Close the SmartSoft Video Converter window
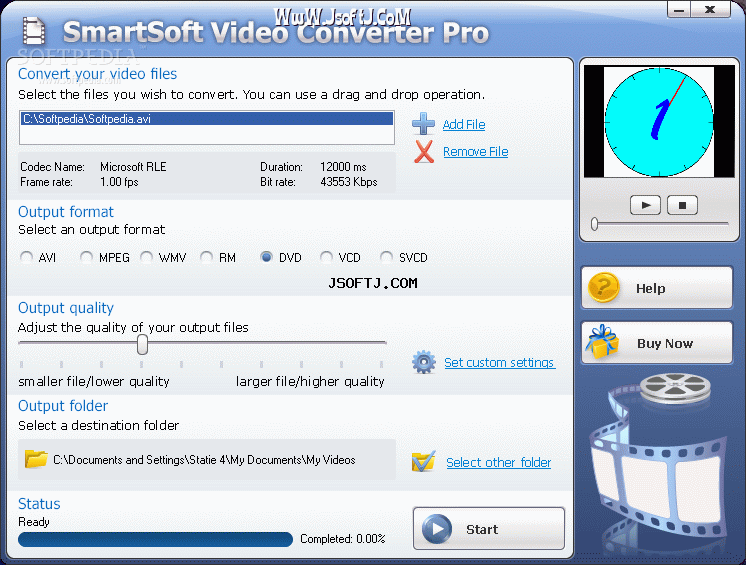746x565 pixels. pos(710,10)
